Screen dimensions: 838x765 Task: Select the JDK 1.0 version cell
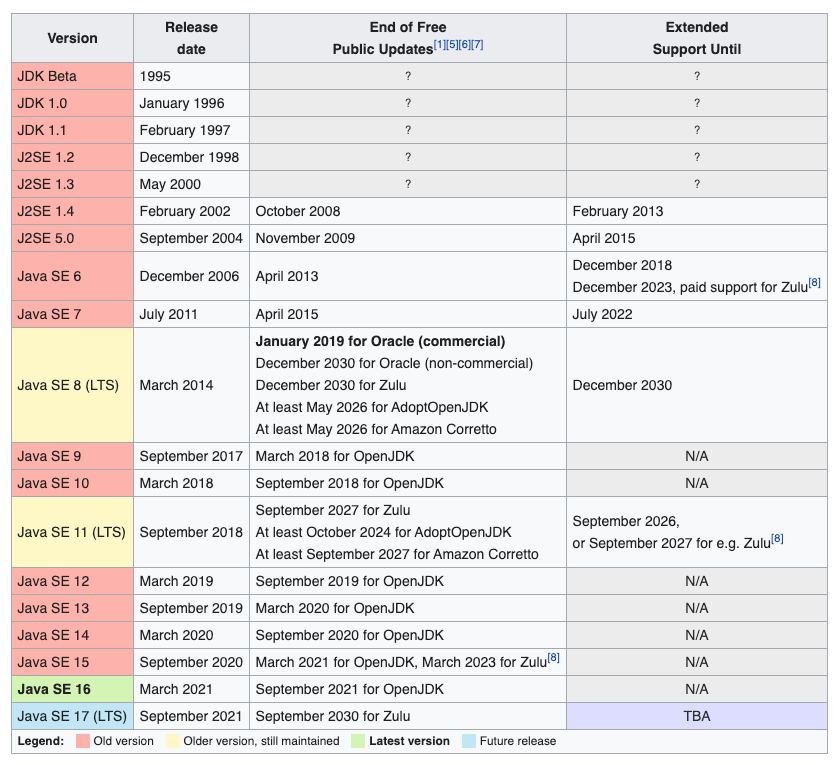tap(73, 103)
